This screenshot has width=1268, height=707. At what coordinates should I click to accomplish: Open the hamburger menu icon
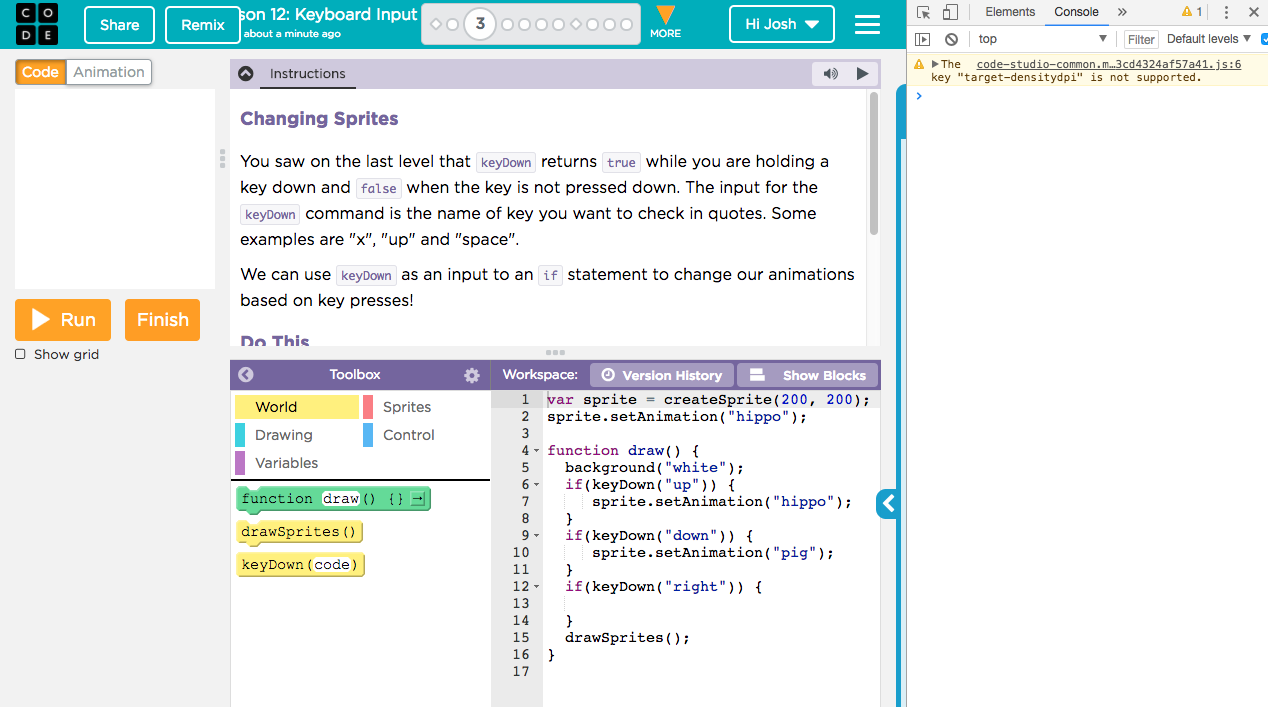click(x=867, y=24)
